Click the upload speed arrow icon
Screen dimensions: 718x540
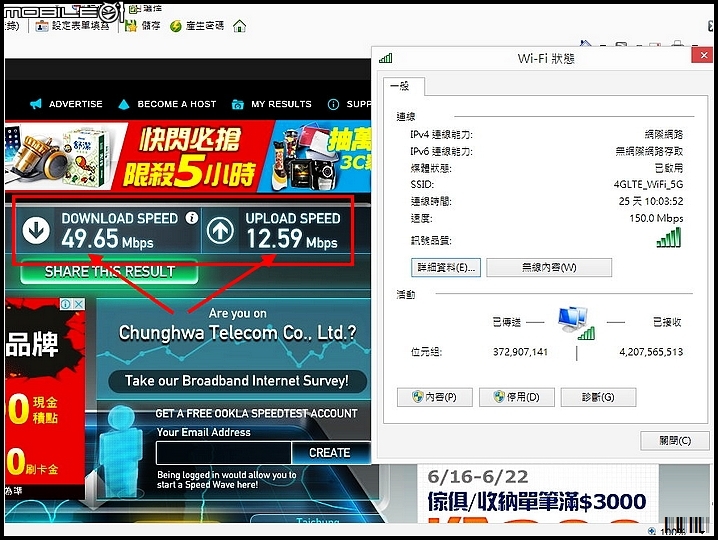(220, 230)
